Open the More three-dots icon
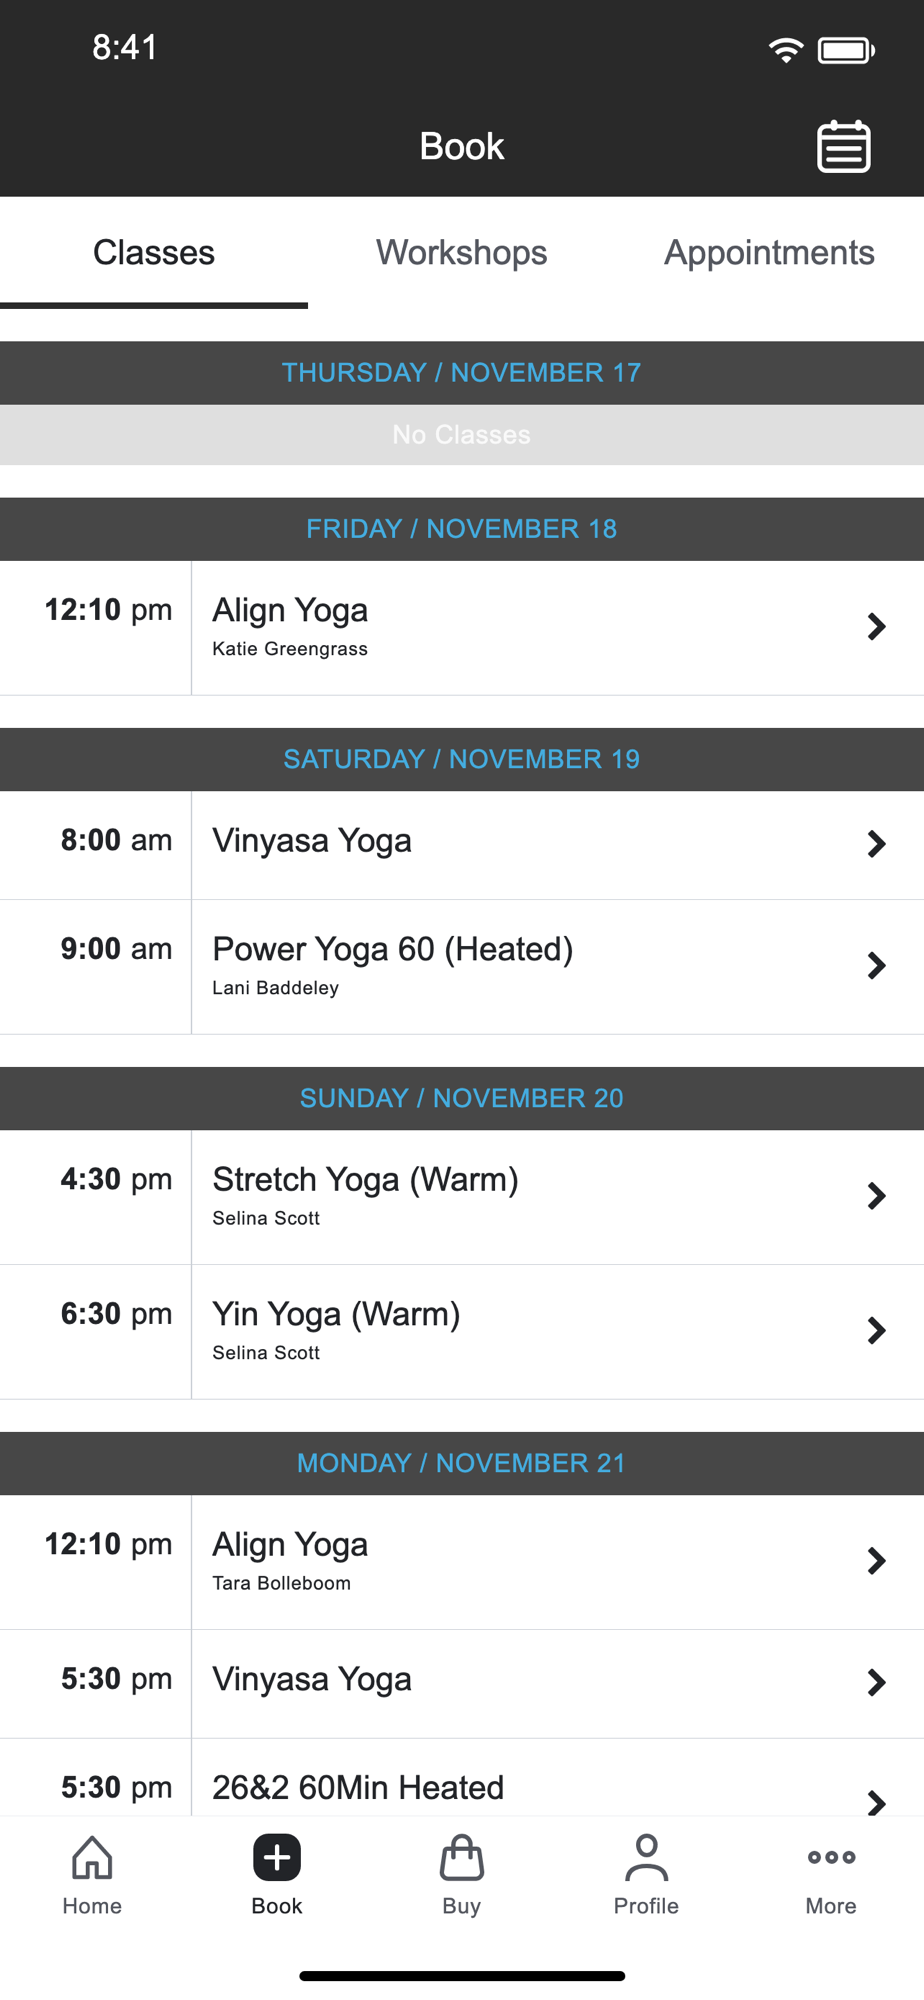The image size is (924, 2000). (831, 1858)
